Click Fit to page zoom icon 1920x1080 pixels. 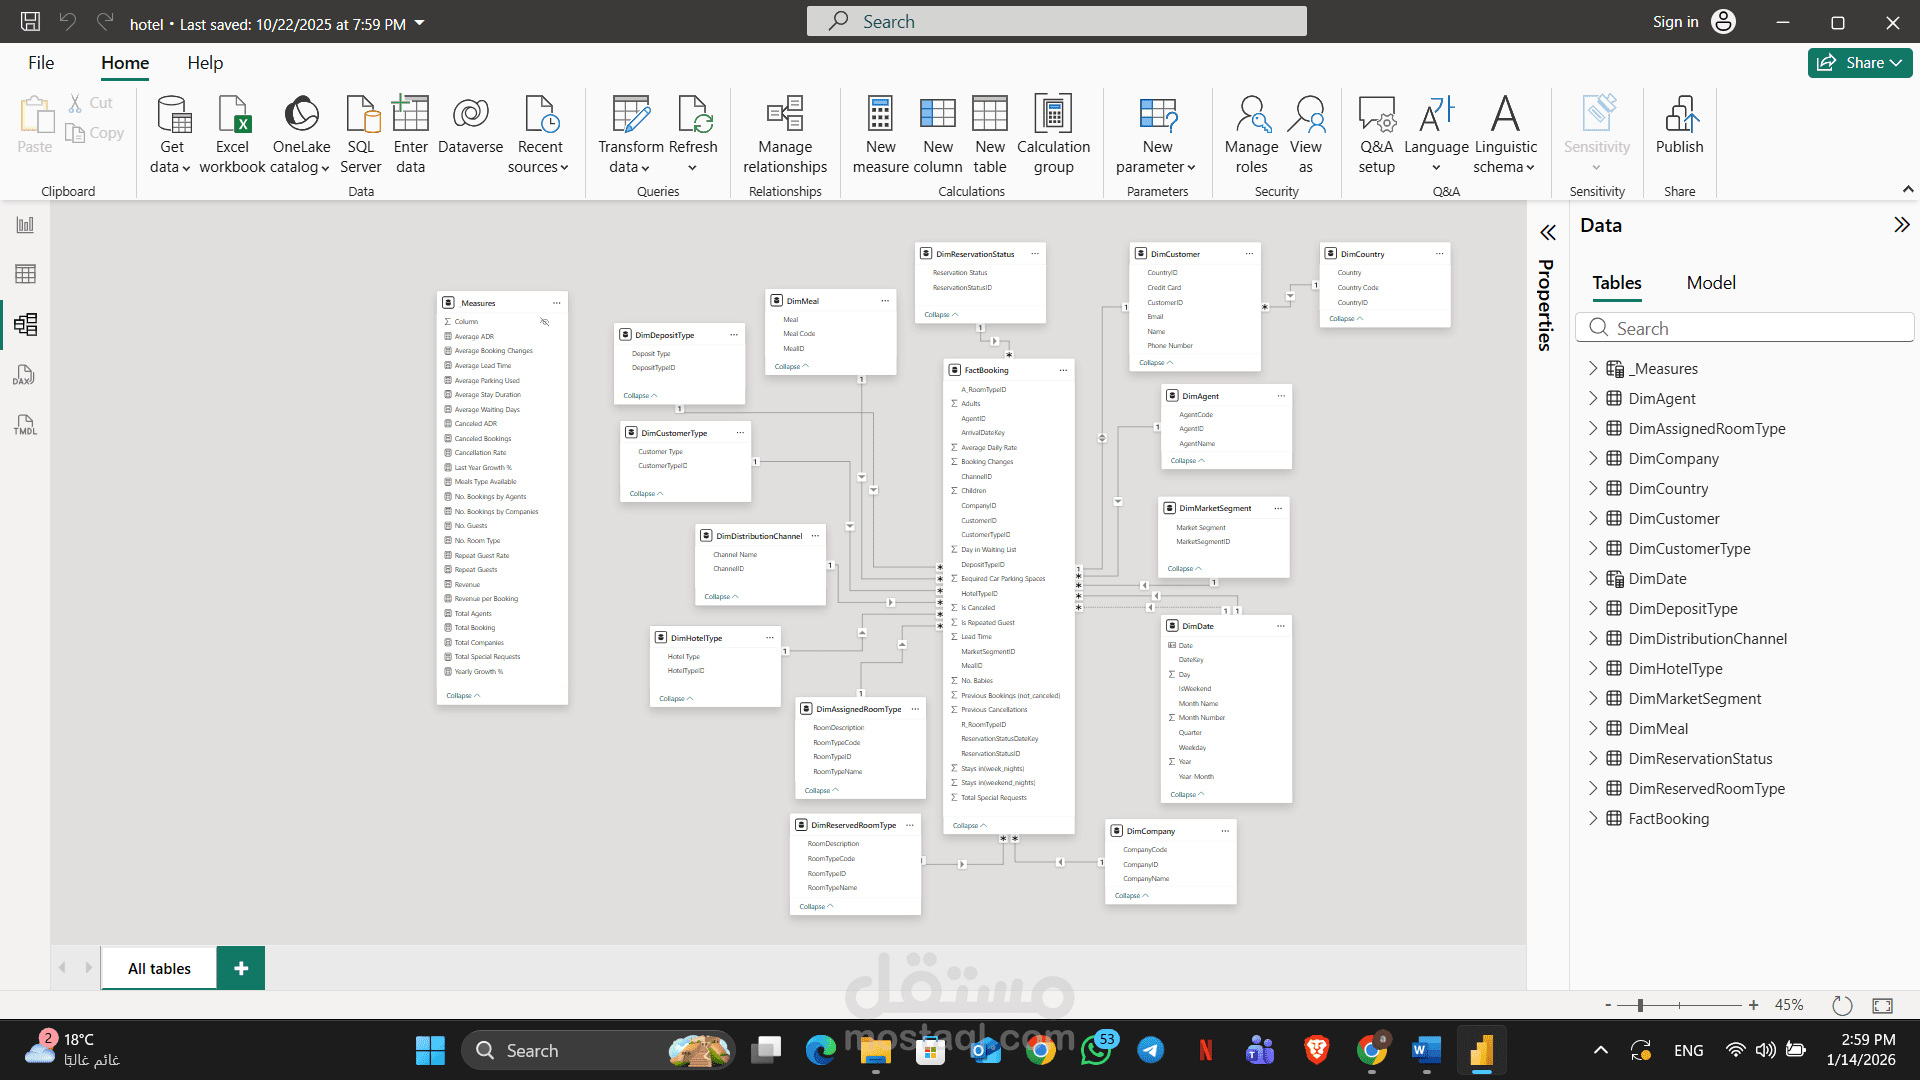1882,1005
